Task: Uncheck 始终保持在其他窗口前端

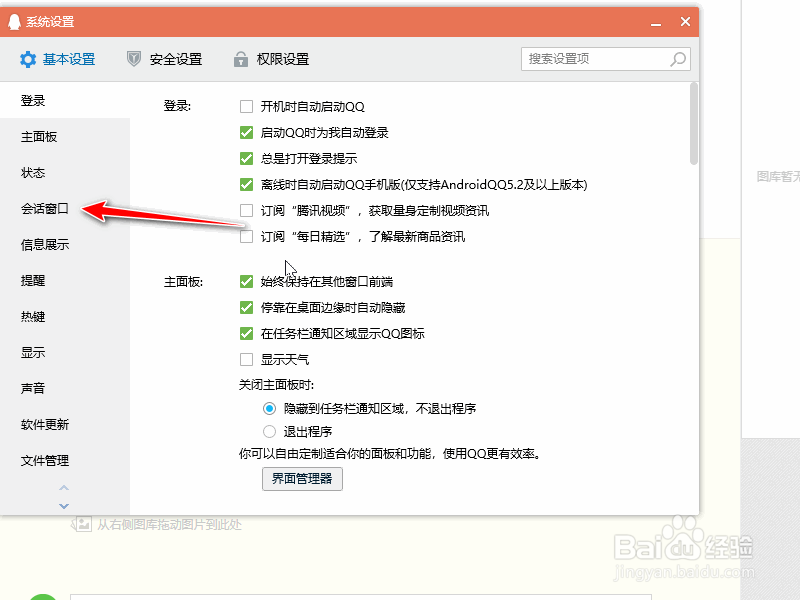Action: click(x=246, y=282)
